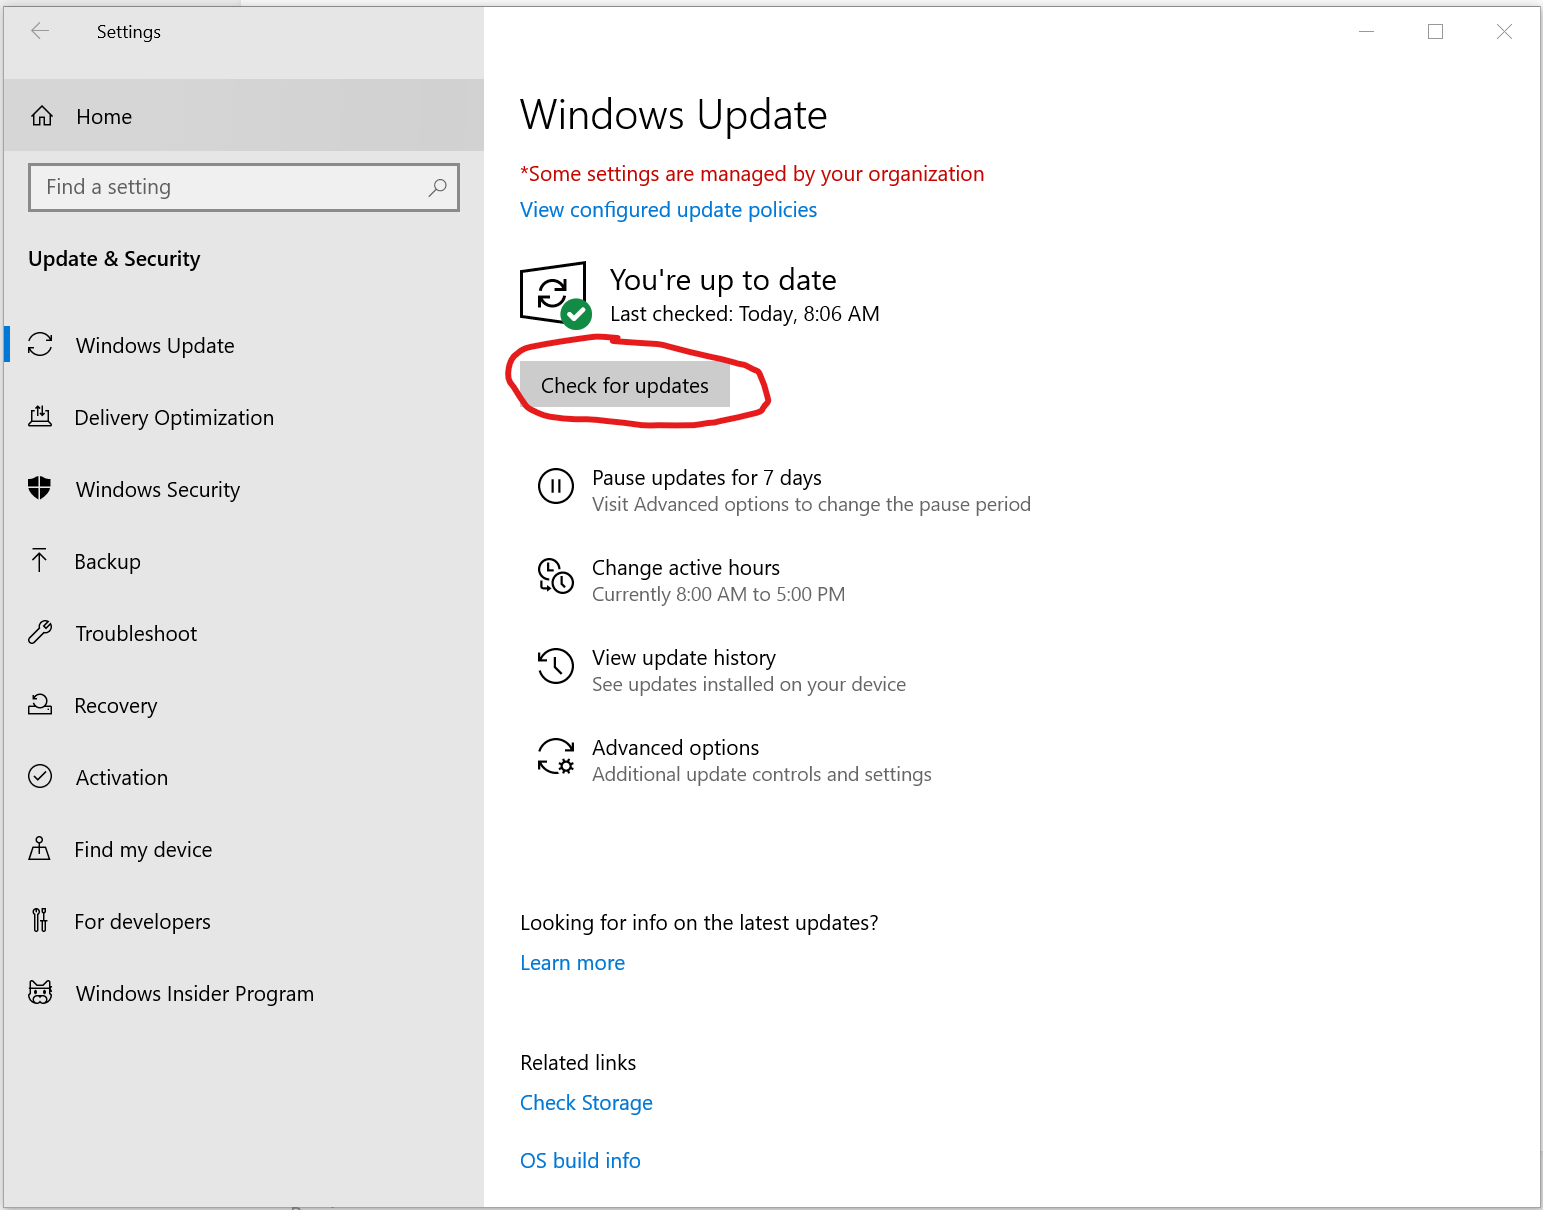Click the Delivery Optimization sidebar icon
Screen dimensions: 1543x1210
[x=40, y=417]
